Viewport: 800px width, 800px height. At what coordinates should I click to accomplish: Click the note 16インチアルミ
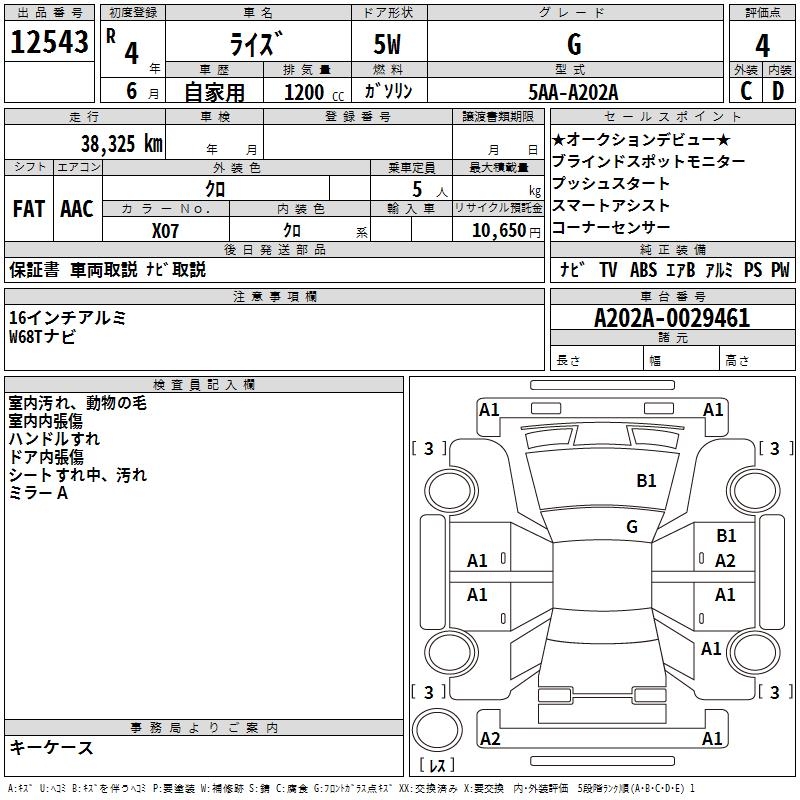tap(67, 318)
